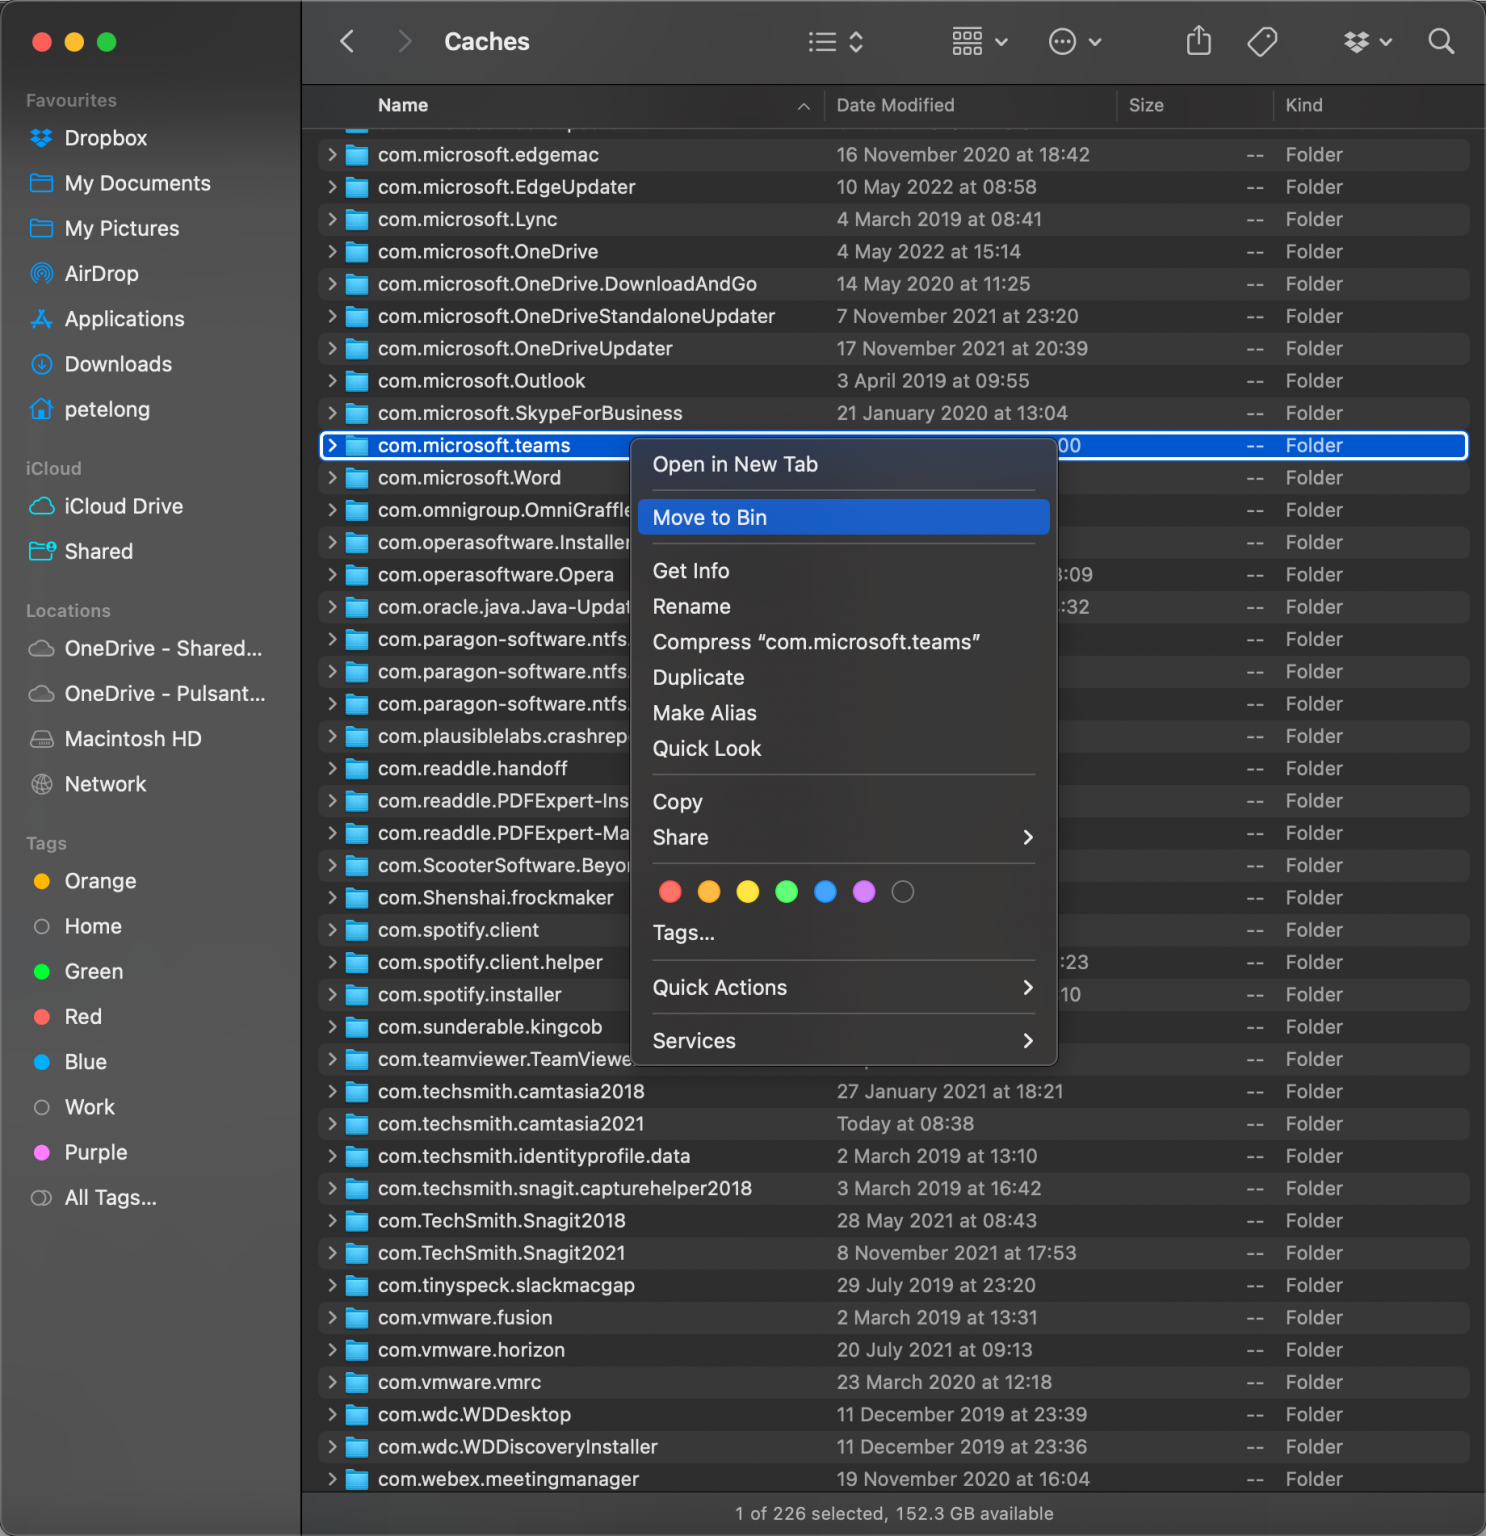Open iCloud Drive from the sidebar

(x=123, y=506)
